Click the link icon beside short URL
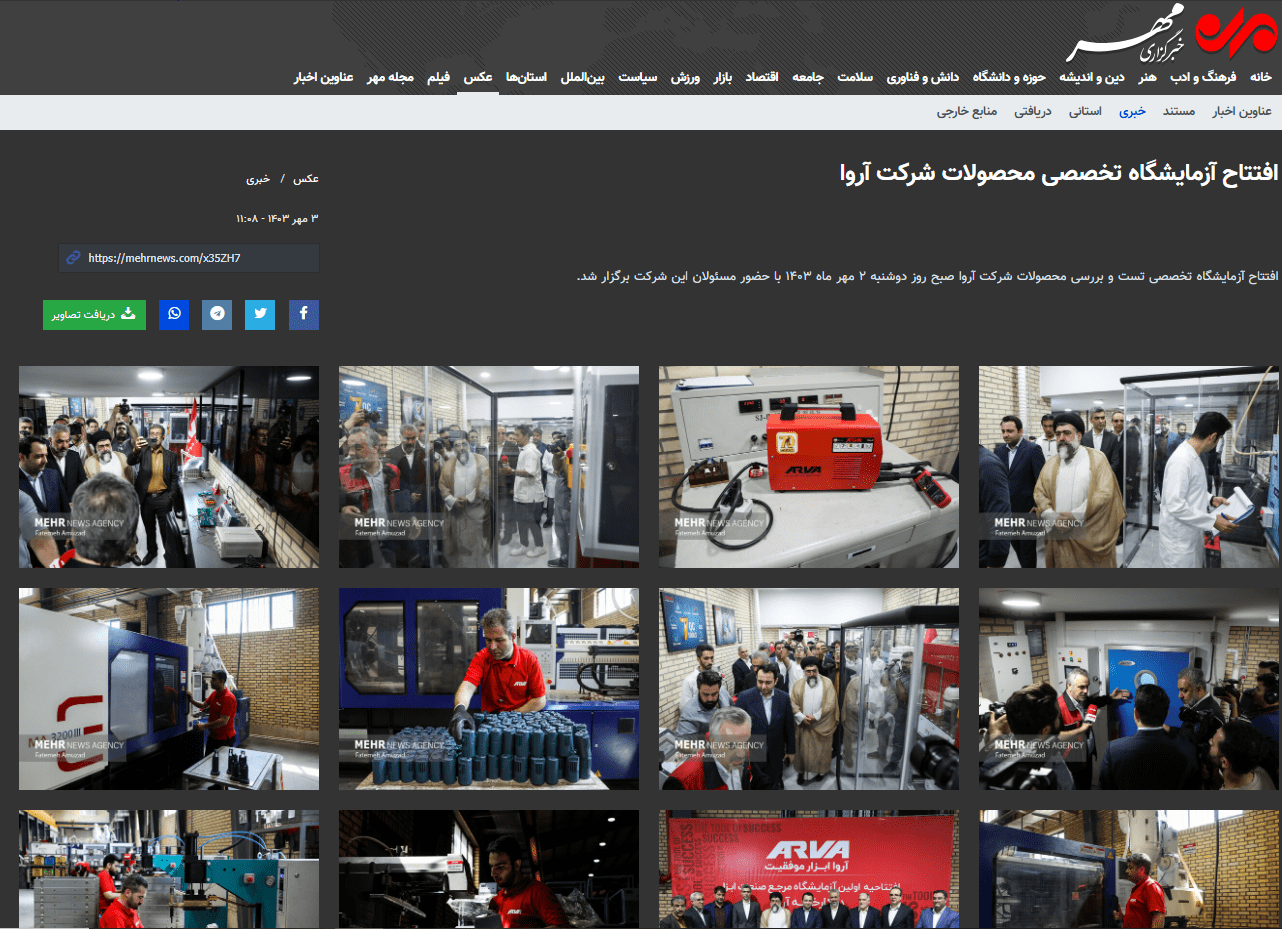The height and width of the screenshot is (929, 1282). (73, 258)
